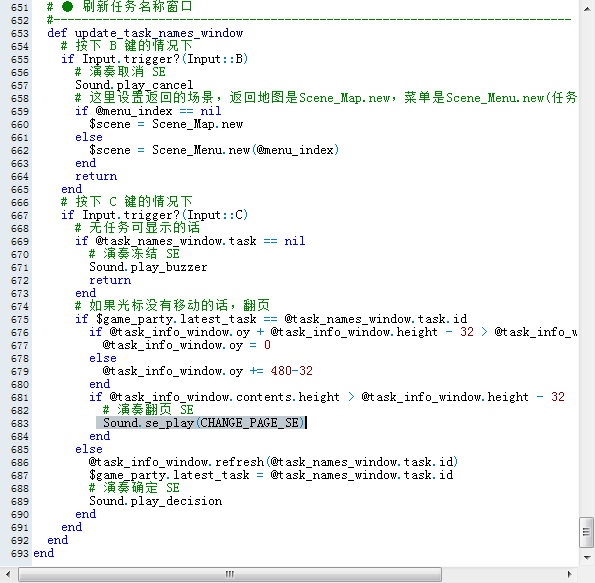Click the vertical scrollbar up arrow
This screenshot has width=595, height=583.
pyautogui.click(x=587, y=9)
